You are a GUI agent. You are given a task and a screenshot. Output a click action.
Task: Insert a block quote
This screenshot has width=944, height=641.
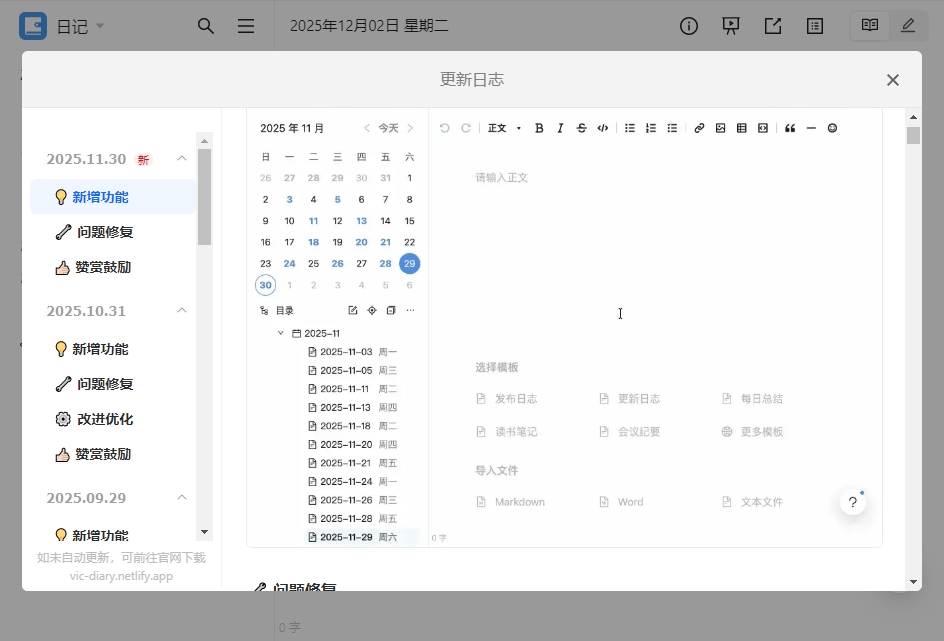(x=790, y=128)
